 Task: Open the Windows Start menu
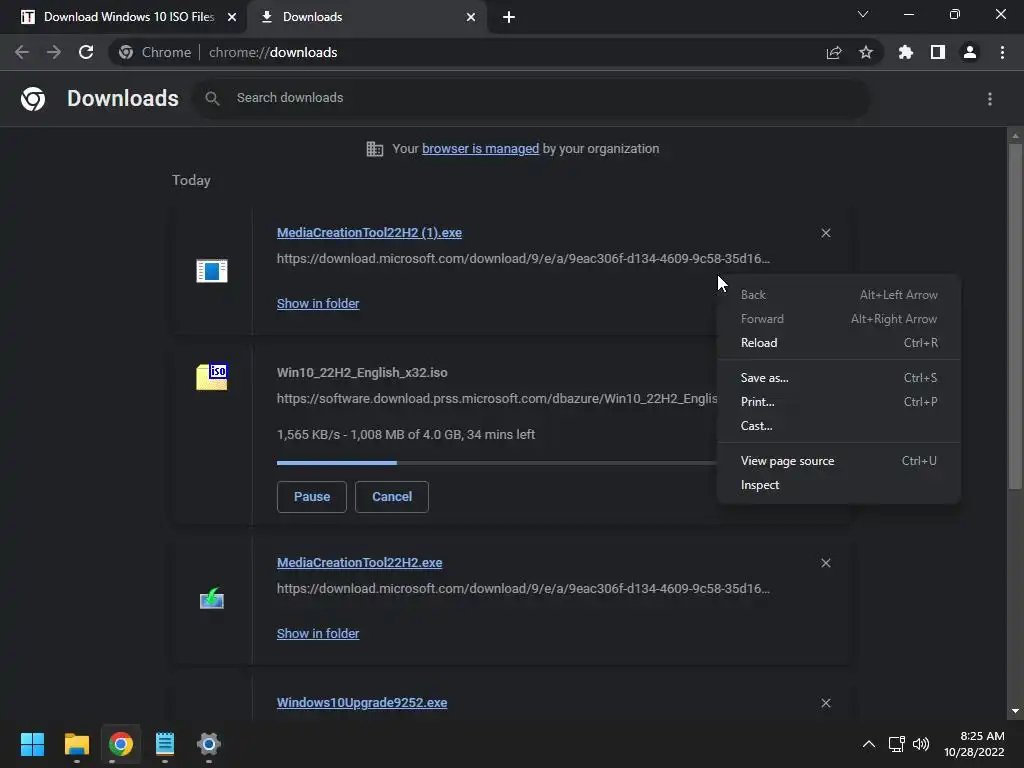(x=32, y=744)
